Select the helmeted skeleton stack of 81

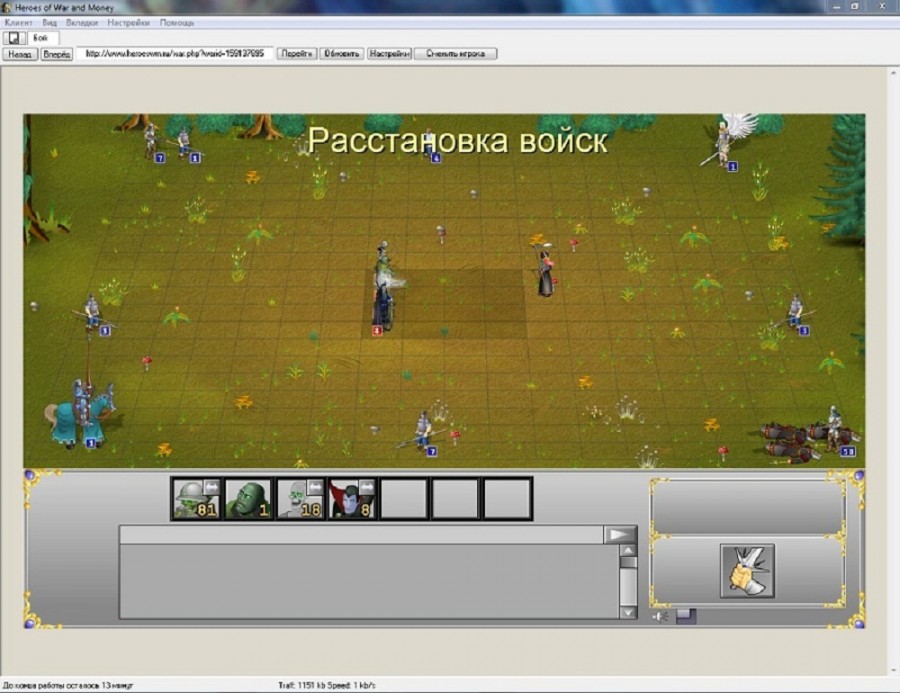pyautogui.click(x=196, y=498)
